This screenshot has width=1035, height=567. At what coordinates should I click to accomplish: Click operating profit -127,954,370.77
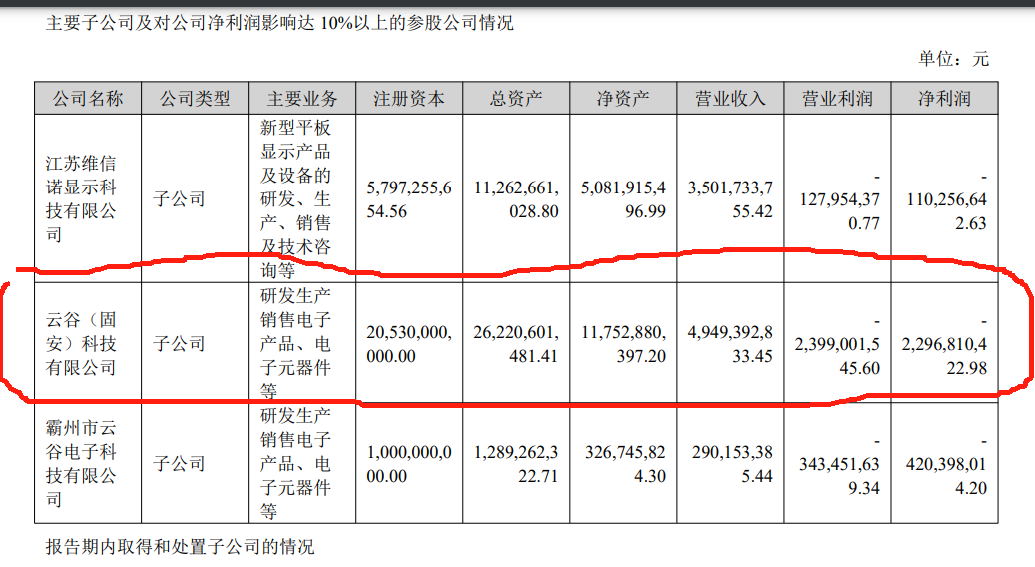pos(840,199)
